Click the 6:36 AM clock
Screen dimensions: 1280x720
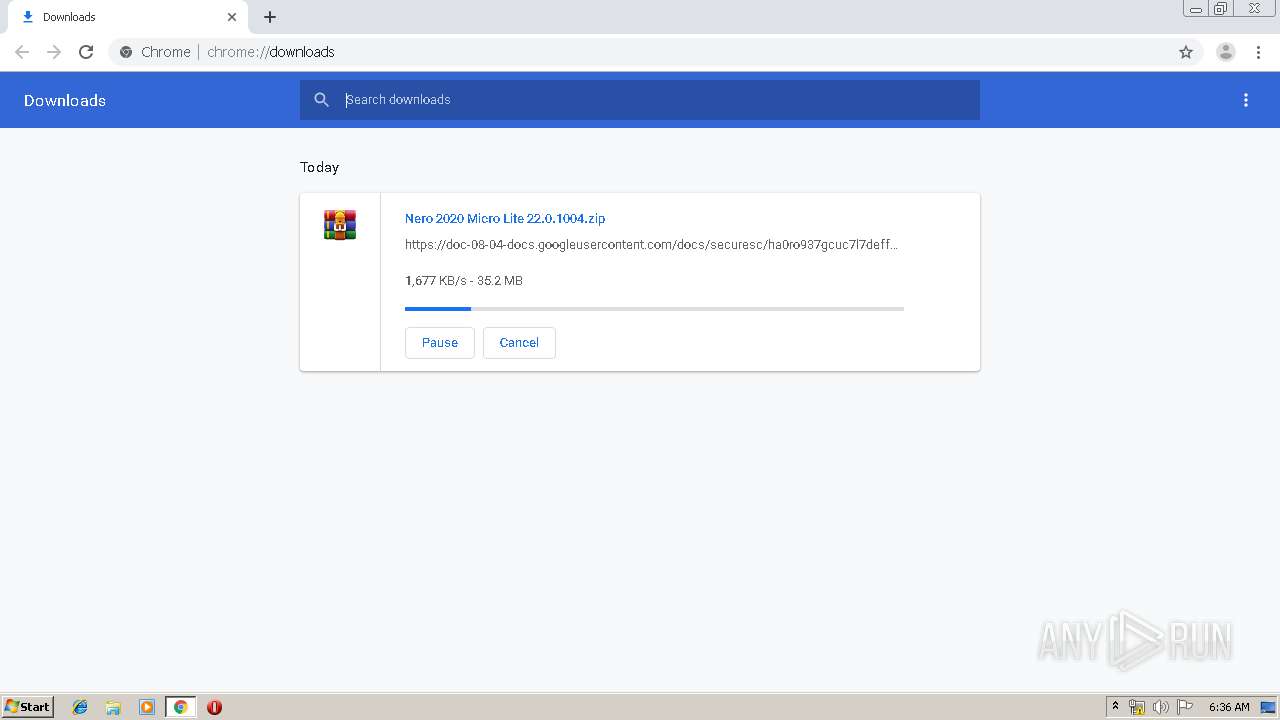(1229, 707)
